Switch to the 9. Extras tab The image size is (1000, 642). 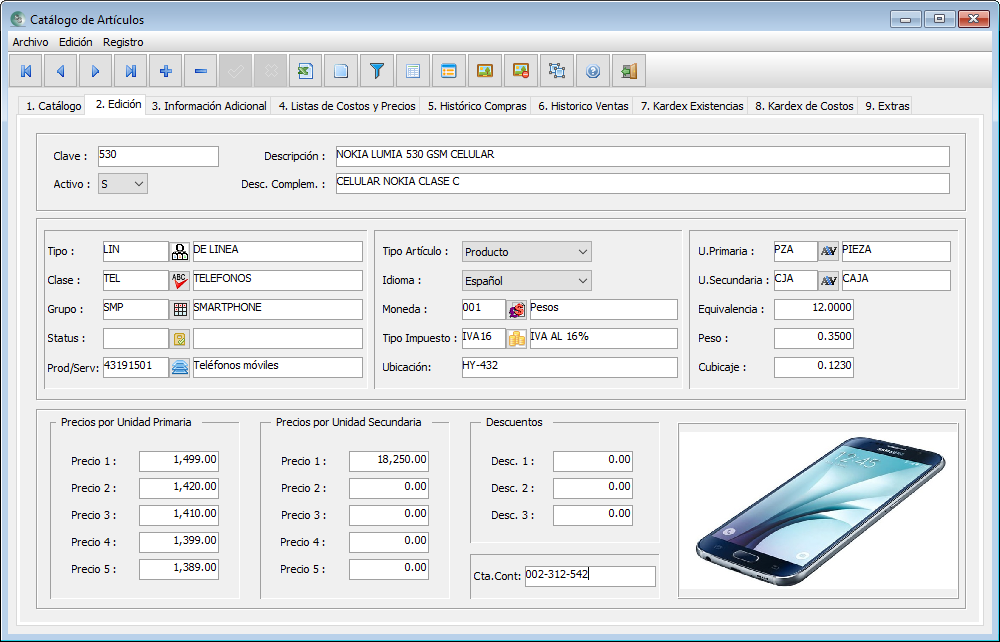(x=887, y=106)
